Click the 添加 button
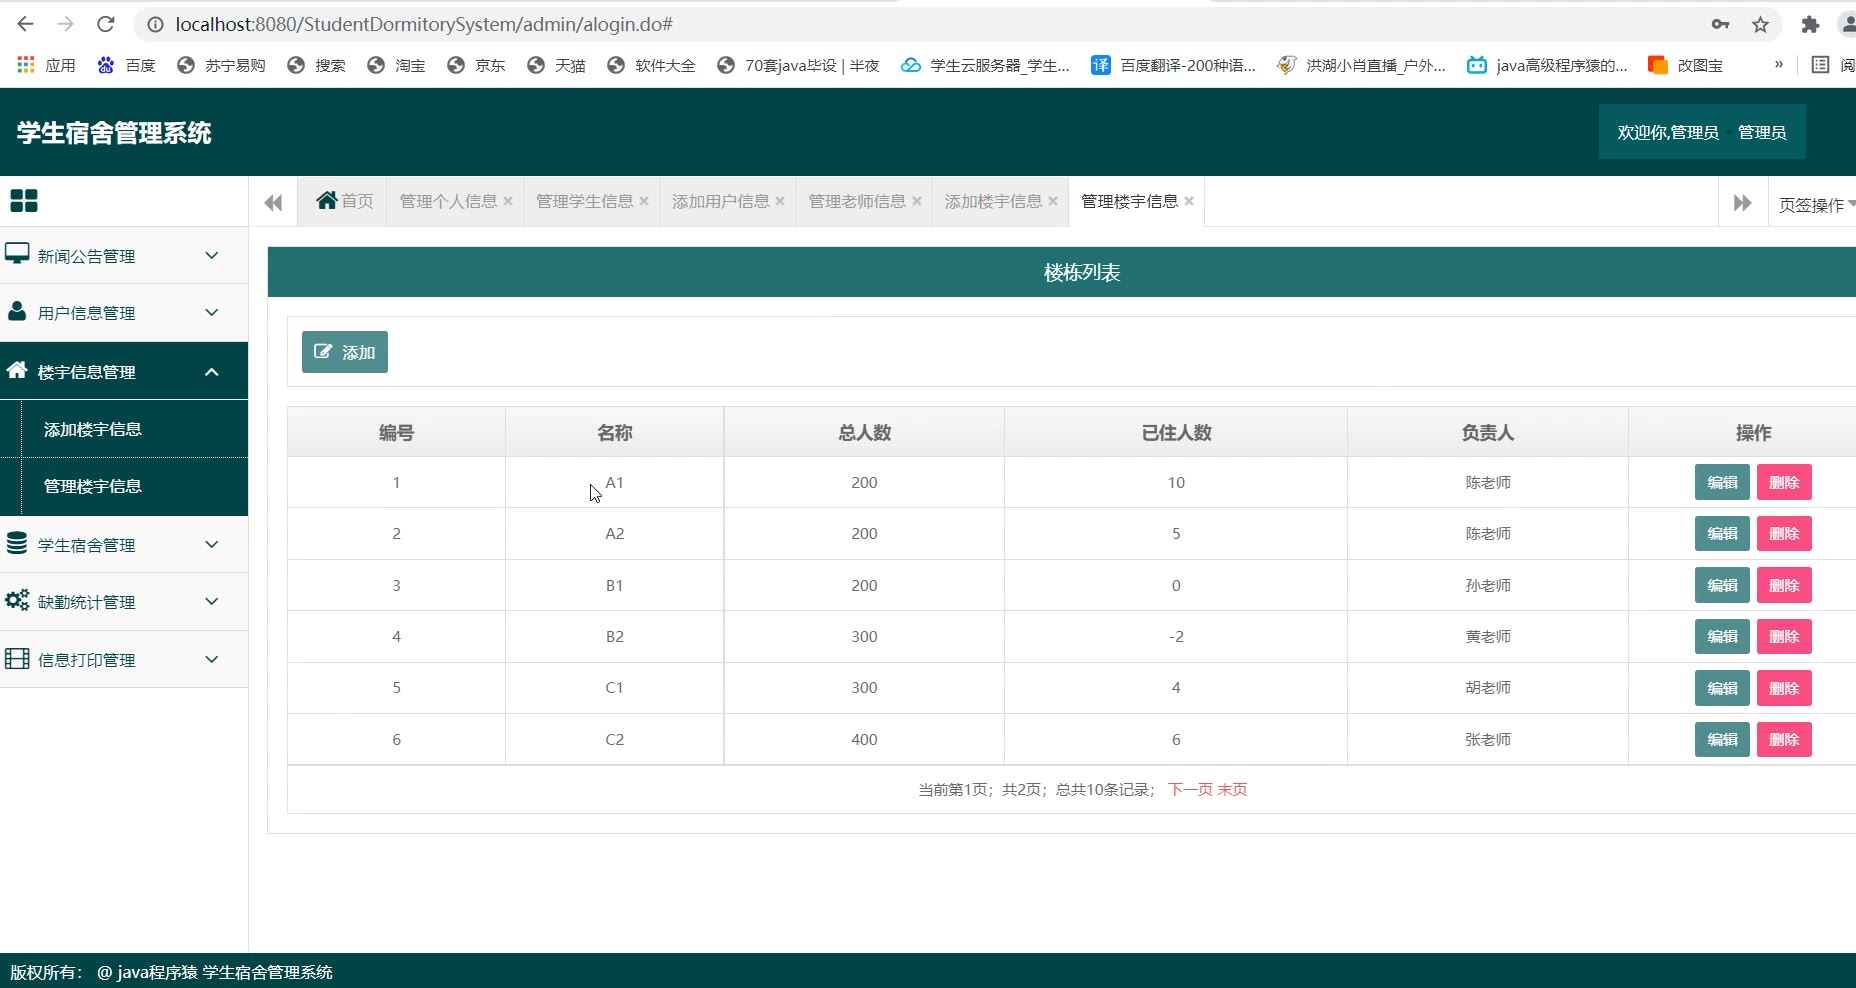The image size is (1856, 988). [345, 352]
